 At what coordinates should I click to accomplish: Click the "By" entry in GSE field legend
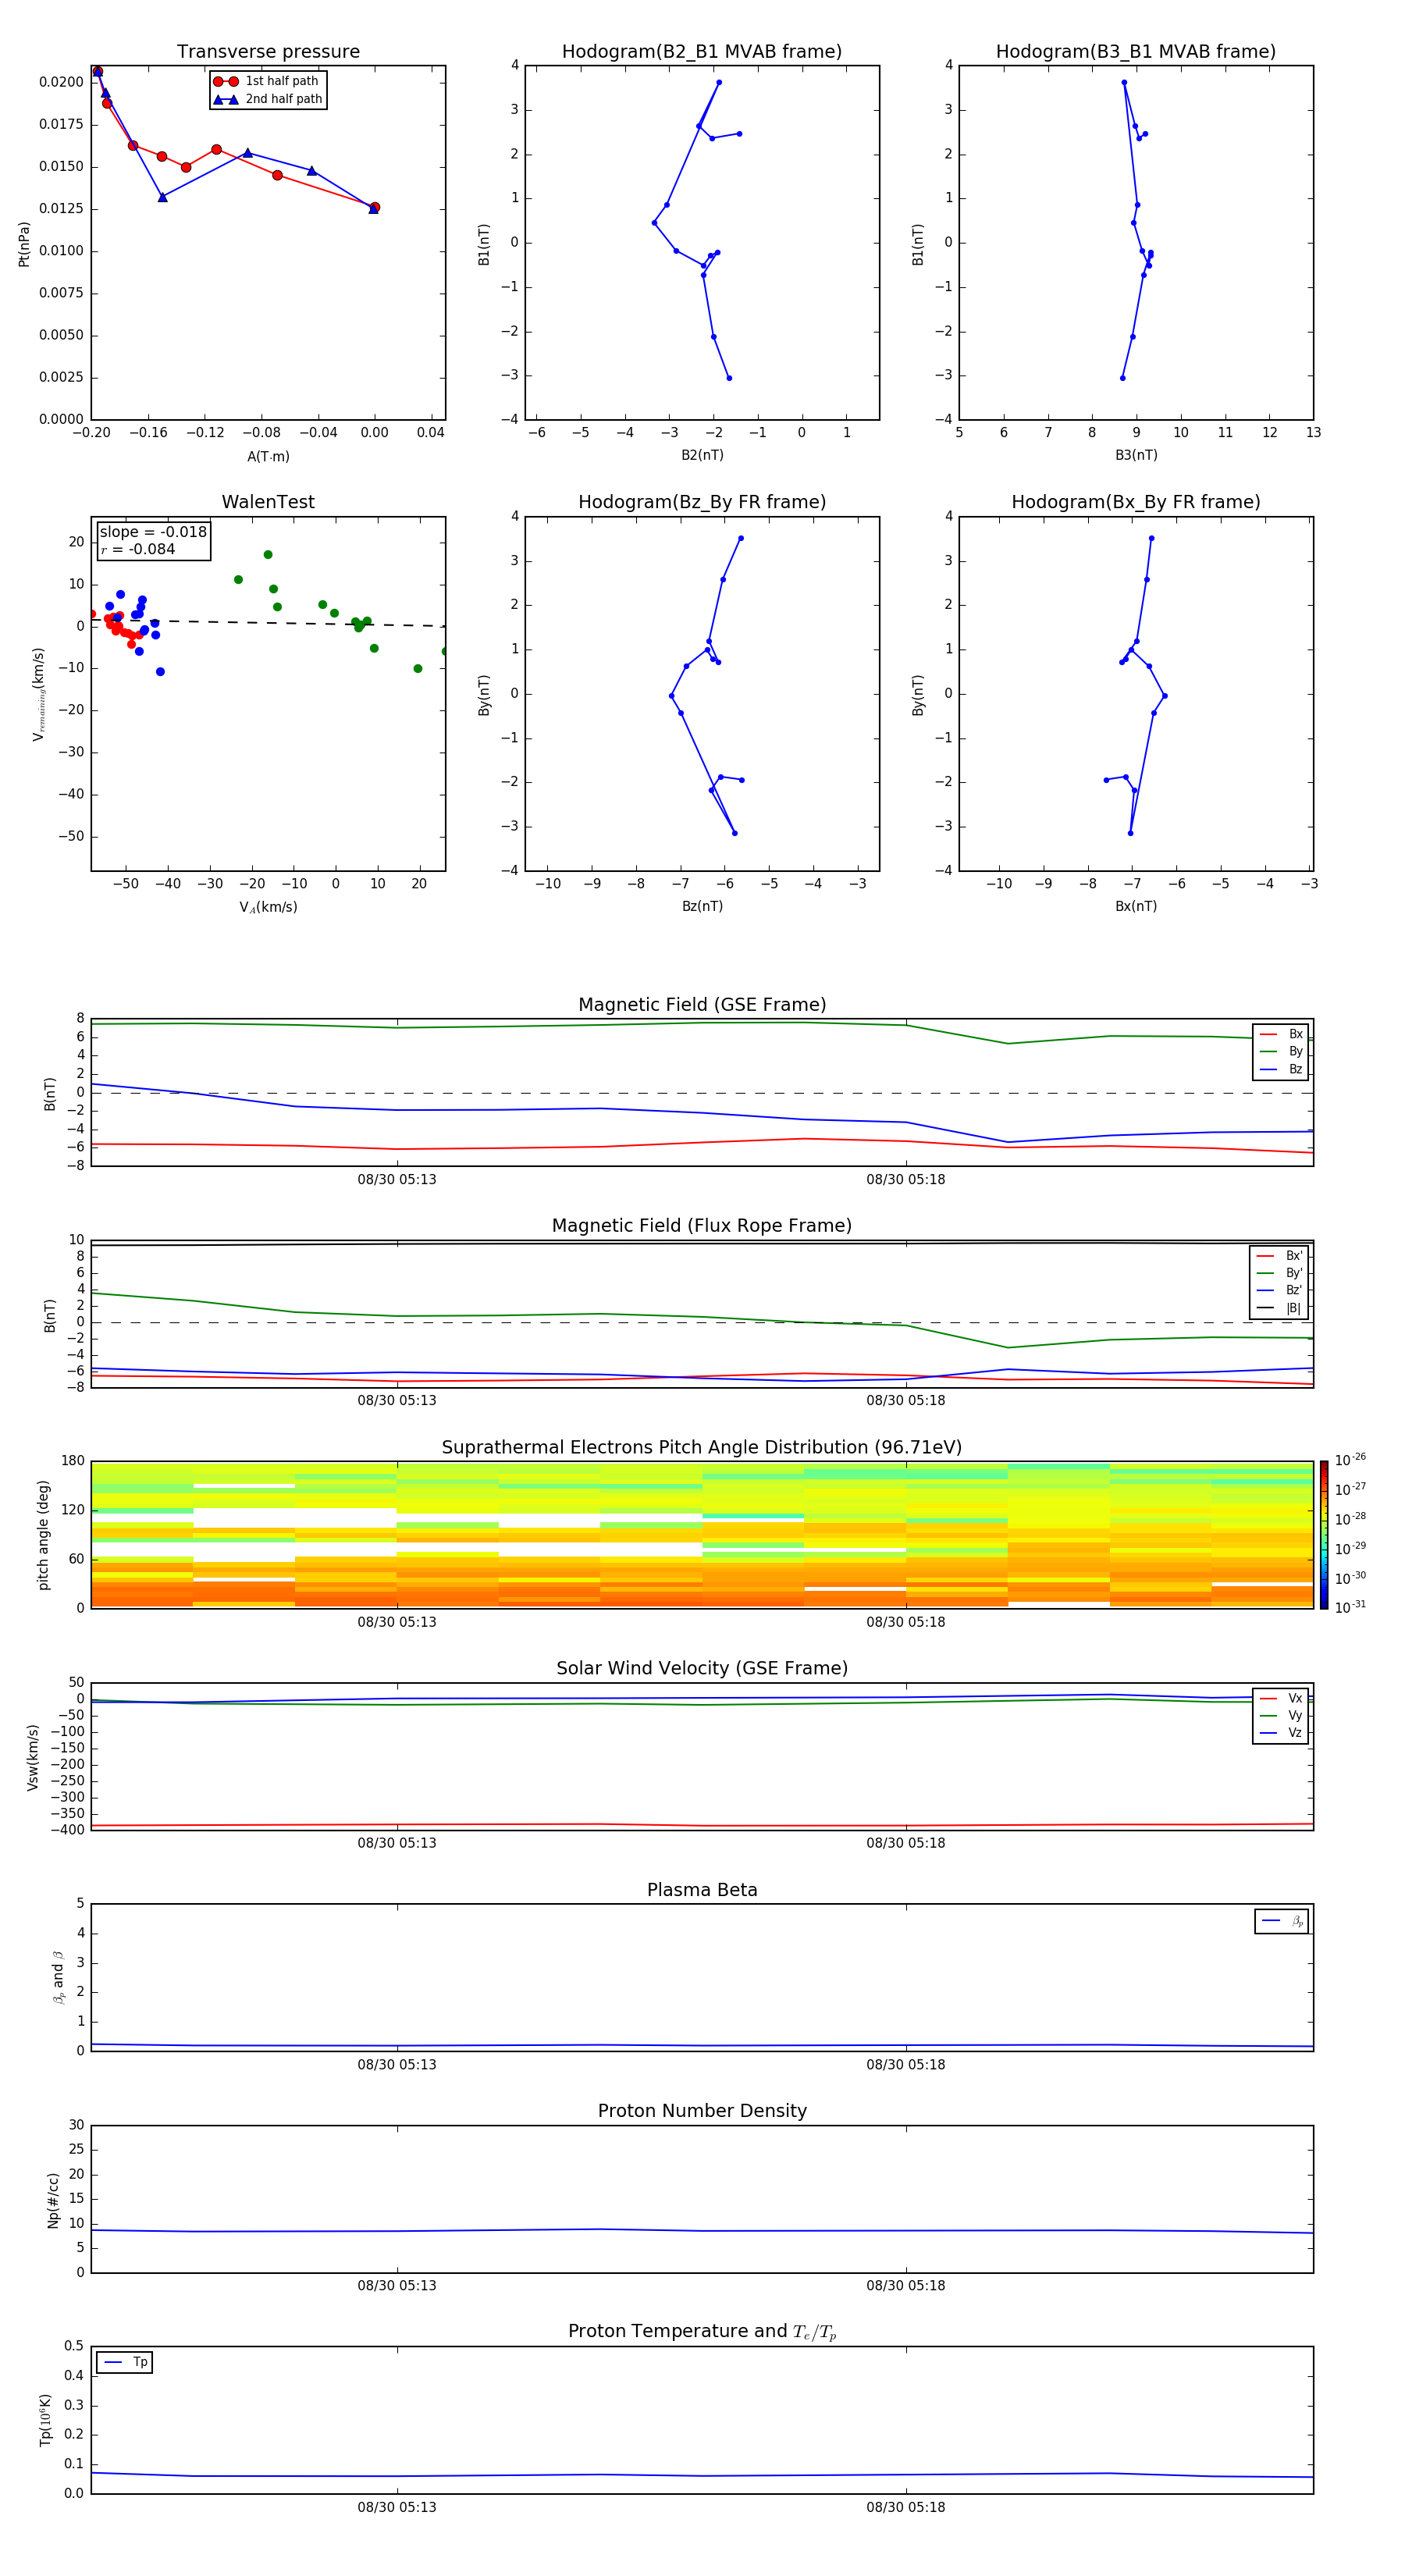(1281, 1051)
